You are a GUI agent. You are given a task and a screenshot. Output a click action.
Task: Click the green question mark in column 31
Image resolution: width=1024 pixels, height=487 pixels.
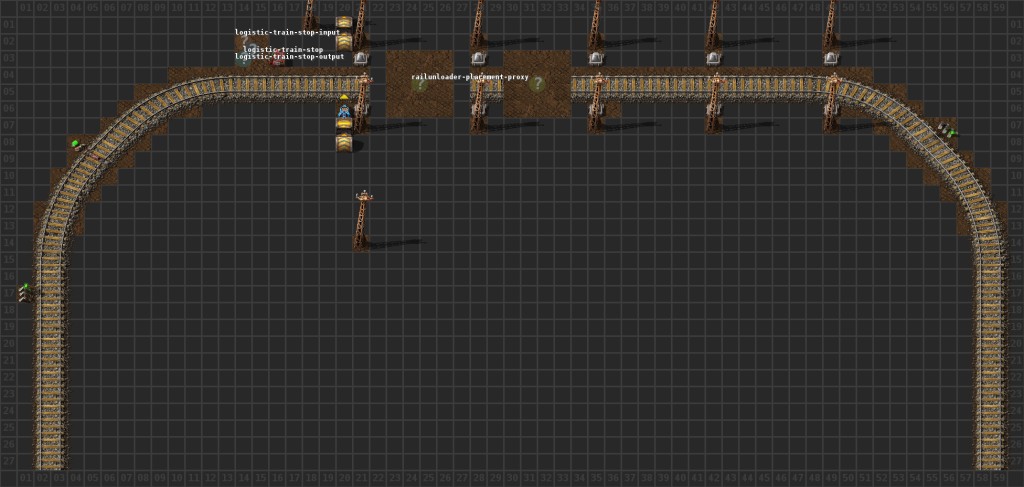[x=537, y=84]
